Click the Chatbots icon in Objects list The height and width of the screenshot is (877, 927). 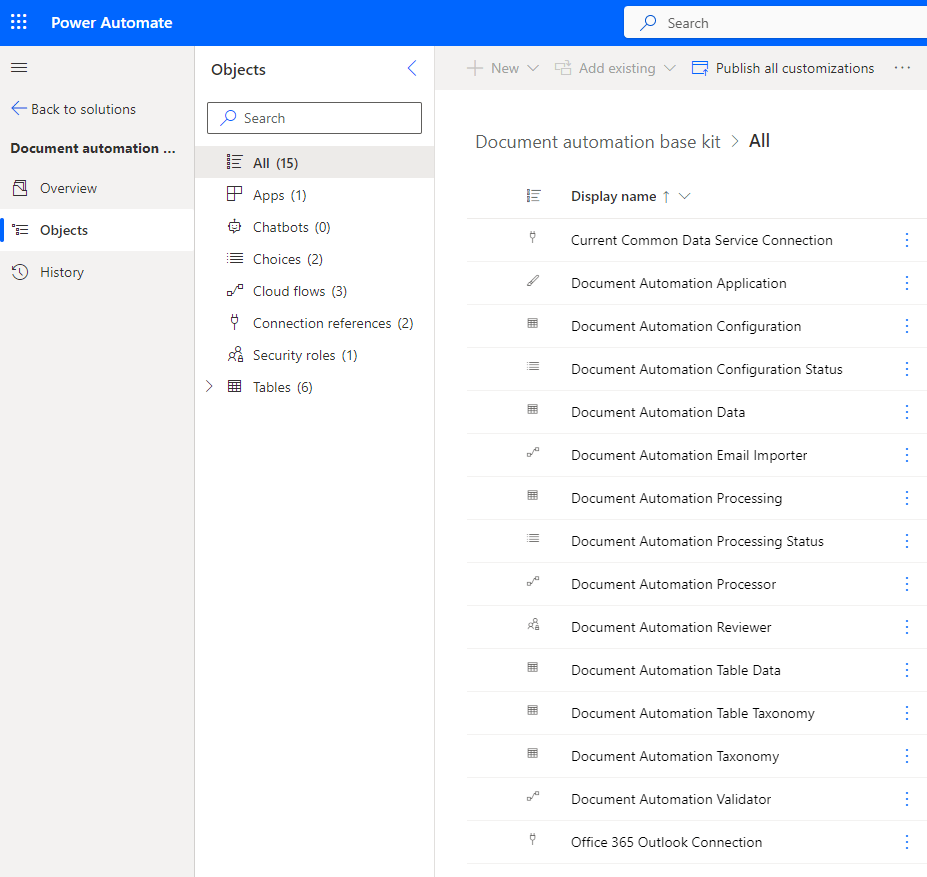(235, 227)
